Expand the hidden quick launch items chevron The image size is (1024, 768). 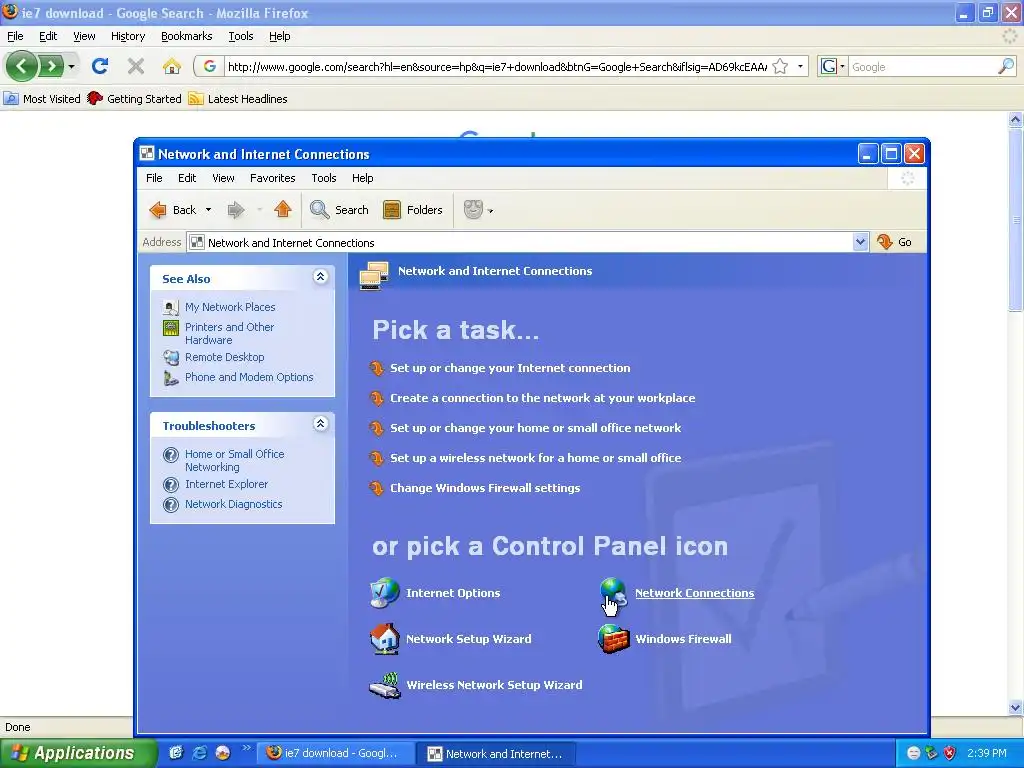coord(246,748)
